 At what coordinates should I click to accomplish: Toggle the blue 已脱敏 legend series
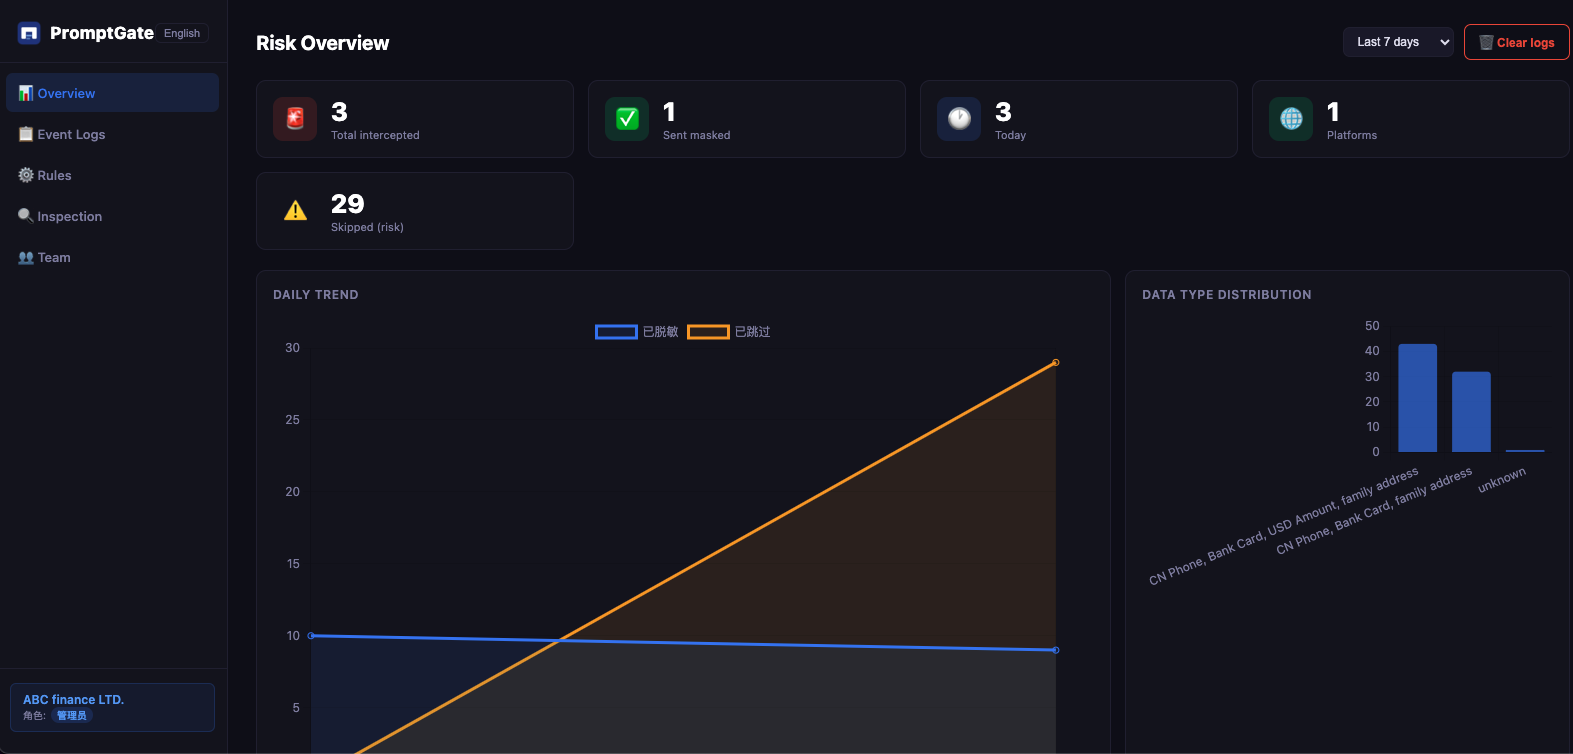[637, 332]
